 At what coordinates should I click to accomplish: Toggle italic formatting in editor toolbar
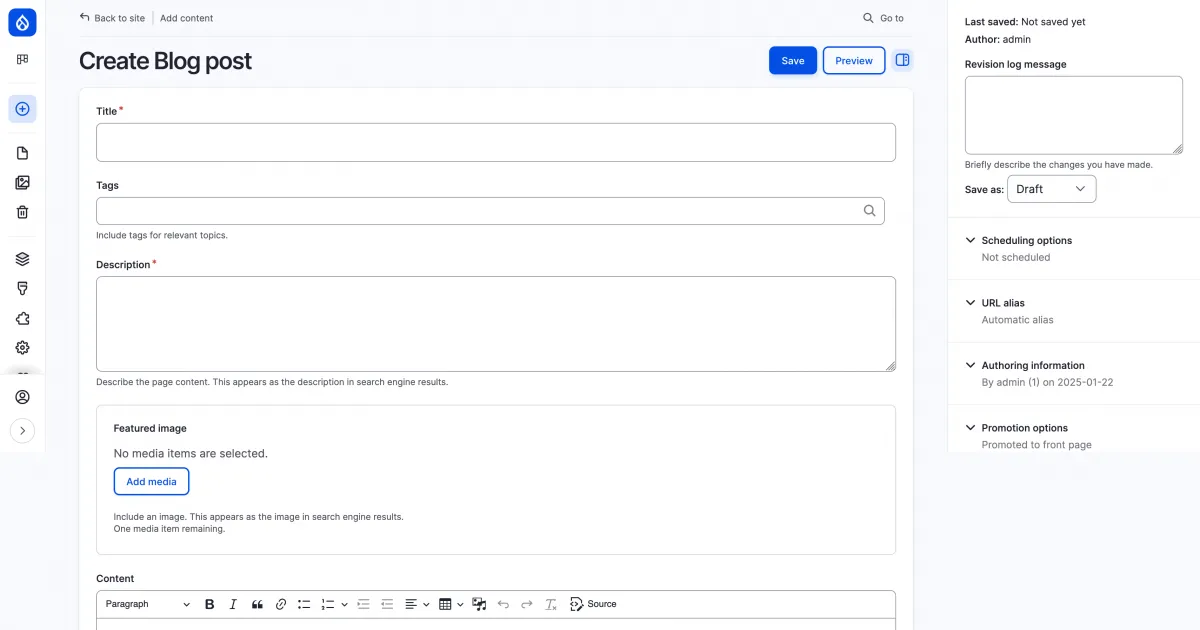[233, 604]
